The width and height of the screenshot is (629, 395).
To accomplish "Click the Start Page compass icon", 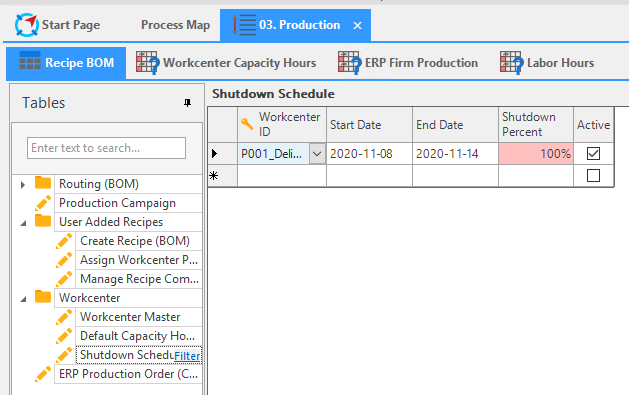I will tap(26, 25).
